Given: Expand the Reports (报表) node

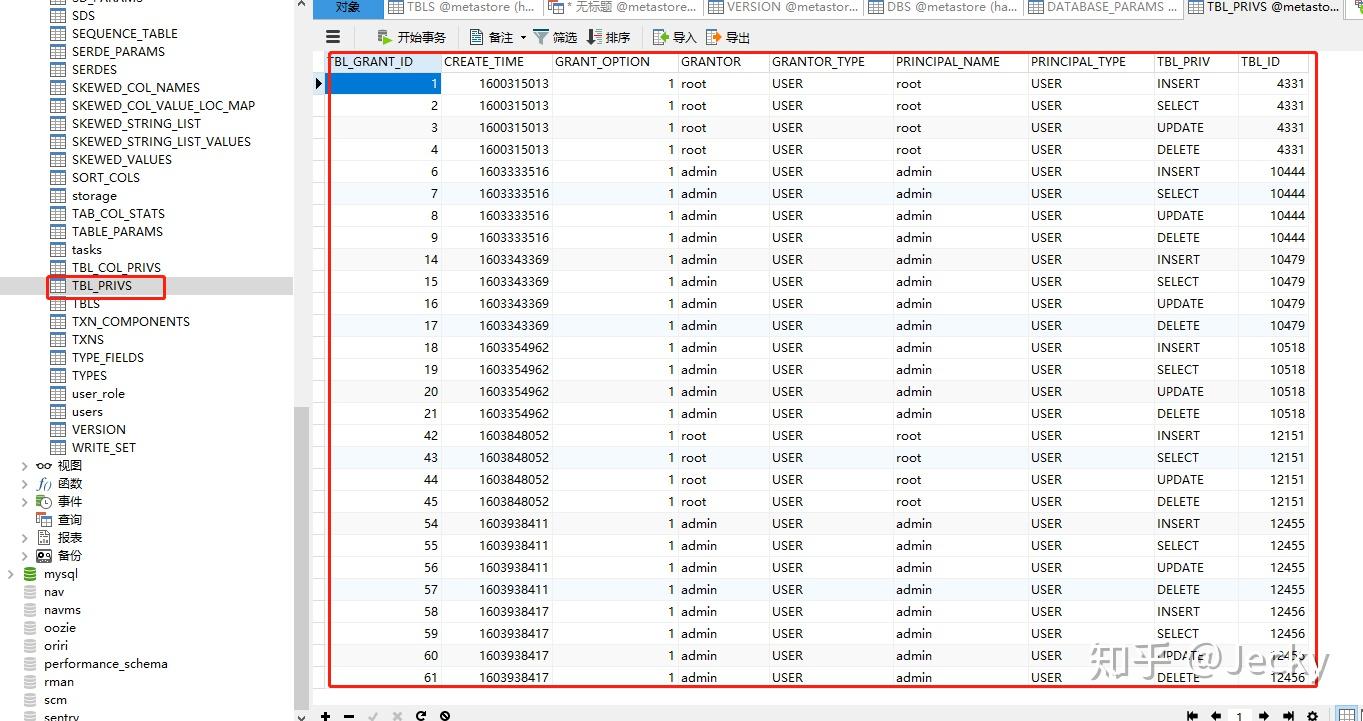Looking at the screenshot, I should tap(25, 537).
